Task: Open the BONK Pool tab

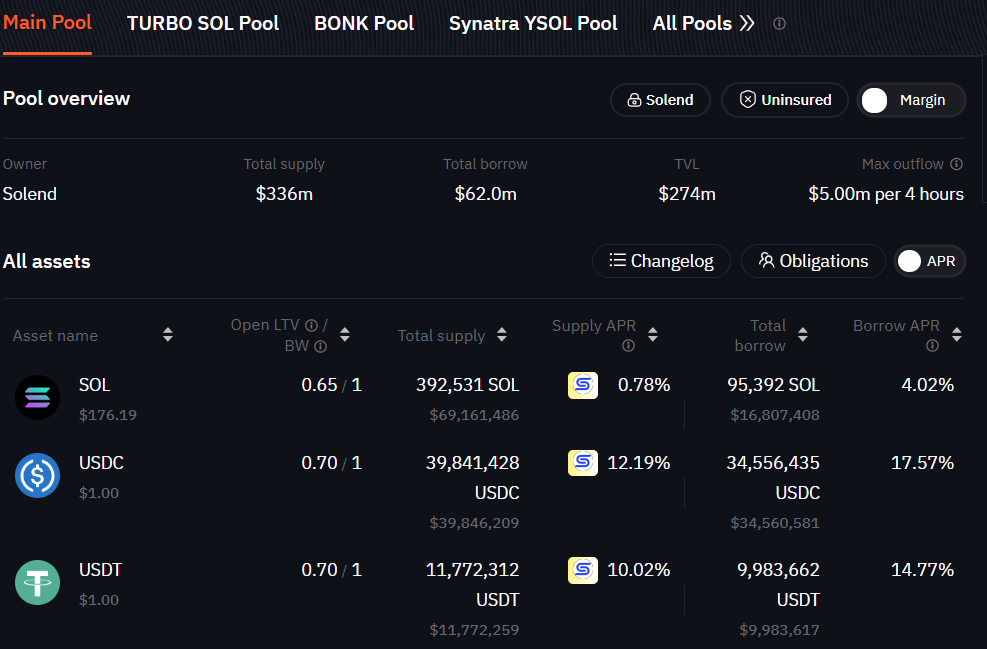Action: coord(364,23)
